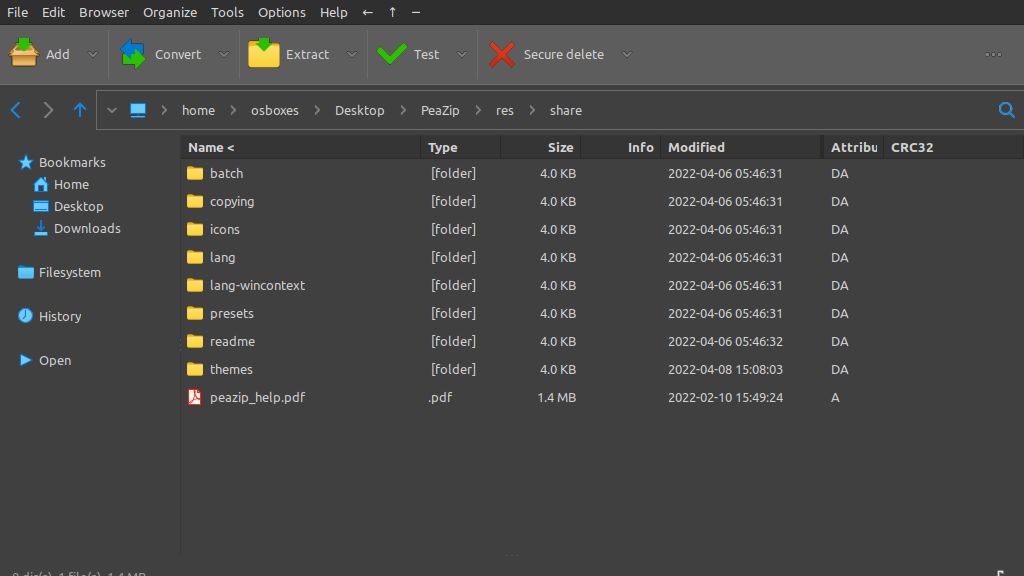Expand the Add button dropdown arrow
The height and width of the screenshot is (576, 1024).
(93, 54)
